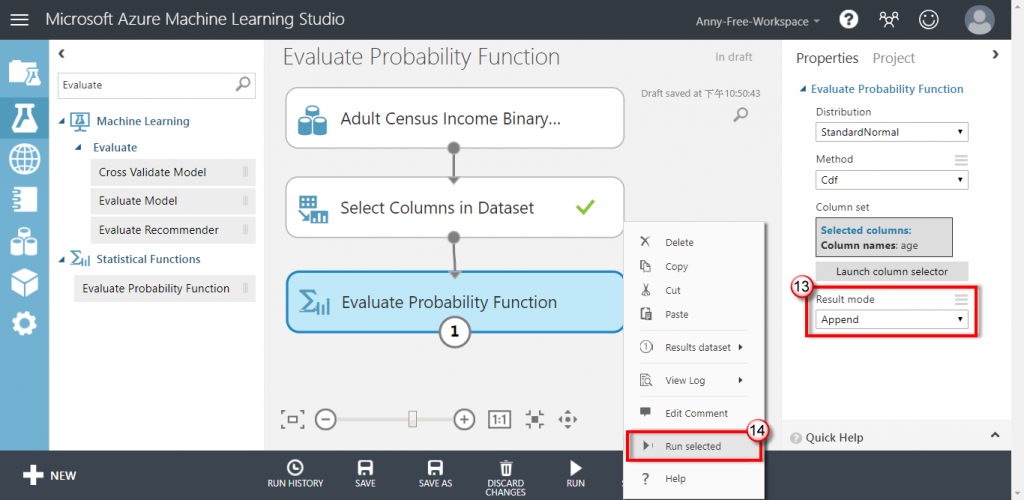
Task: Reset zoom with the 1:1 icon
Action: [x=500, y=419]
